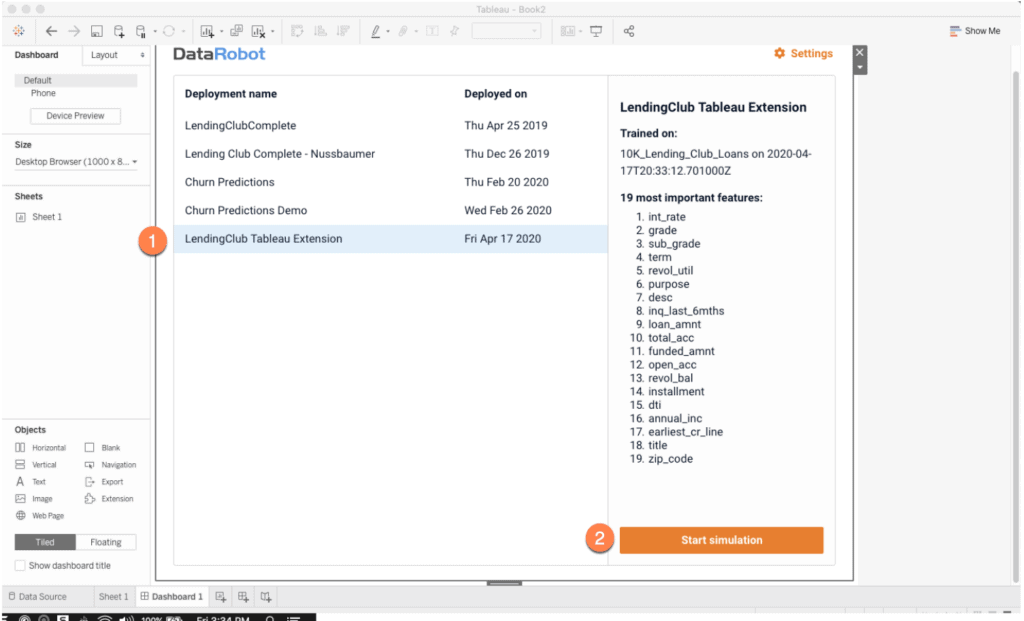
Task: Choose the Web Page object
Action: click(x=40, y=516)
